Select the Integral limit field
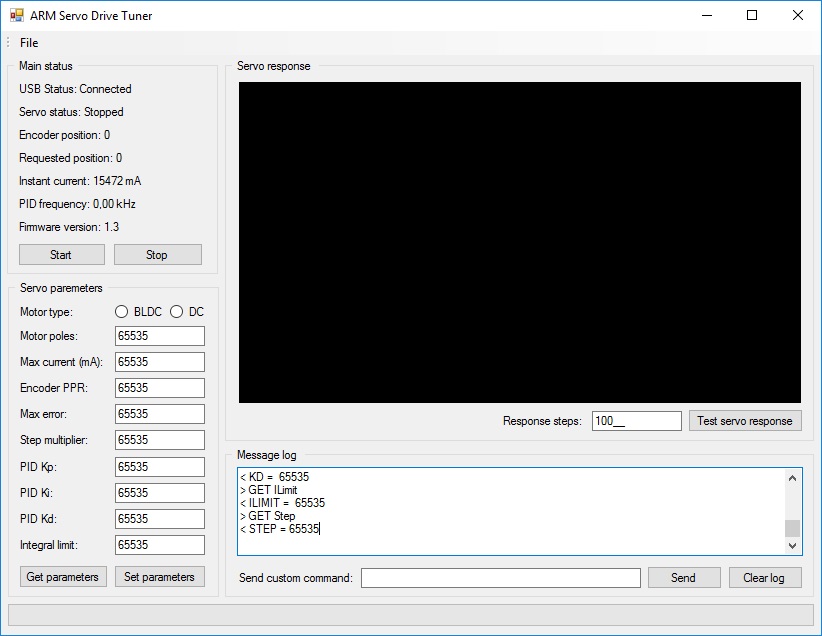The image size is (822, 636). [160, 545]
